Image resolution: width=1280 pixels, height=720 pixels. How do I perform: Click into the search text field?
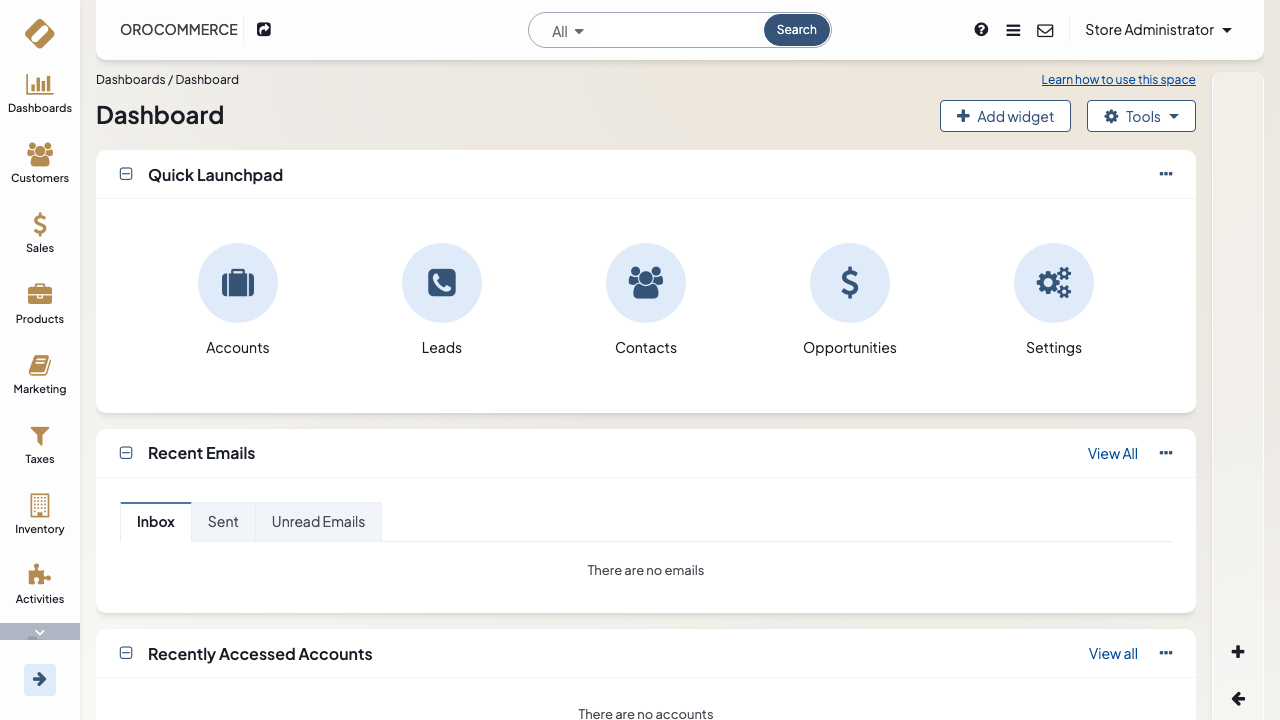click(675, 30)
